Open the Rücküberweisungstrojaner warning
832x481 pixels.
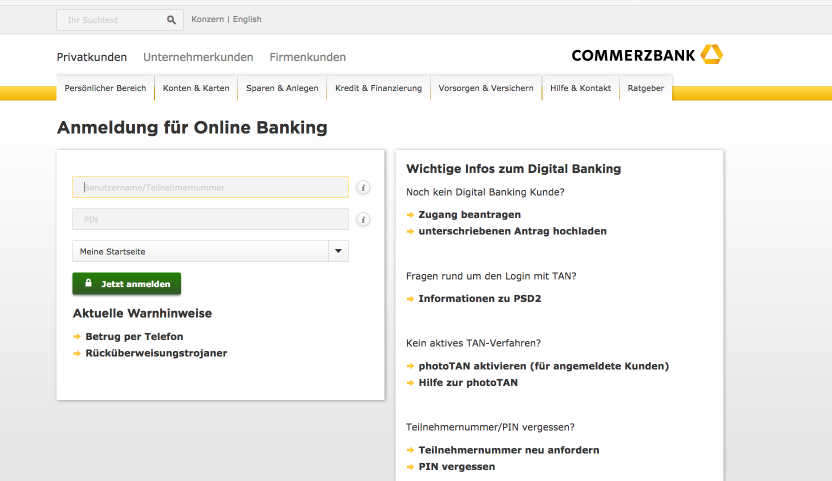point(156,353)
